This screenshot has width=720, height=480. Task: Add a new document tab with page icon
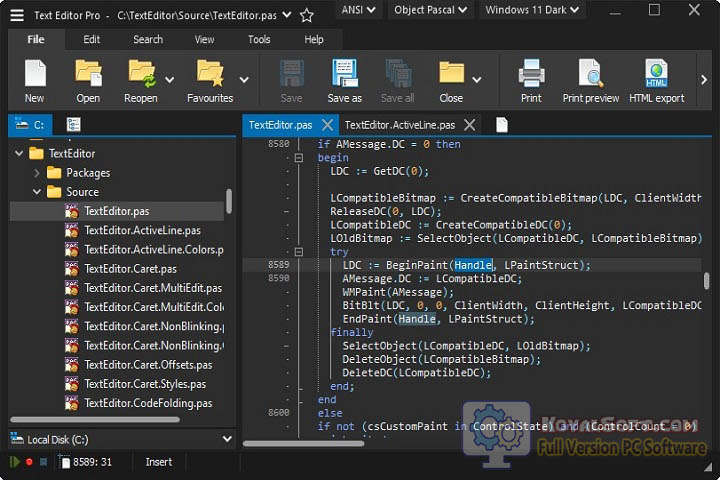click(x=502, y=125)
